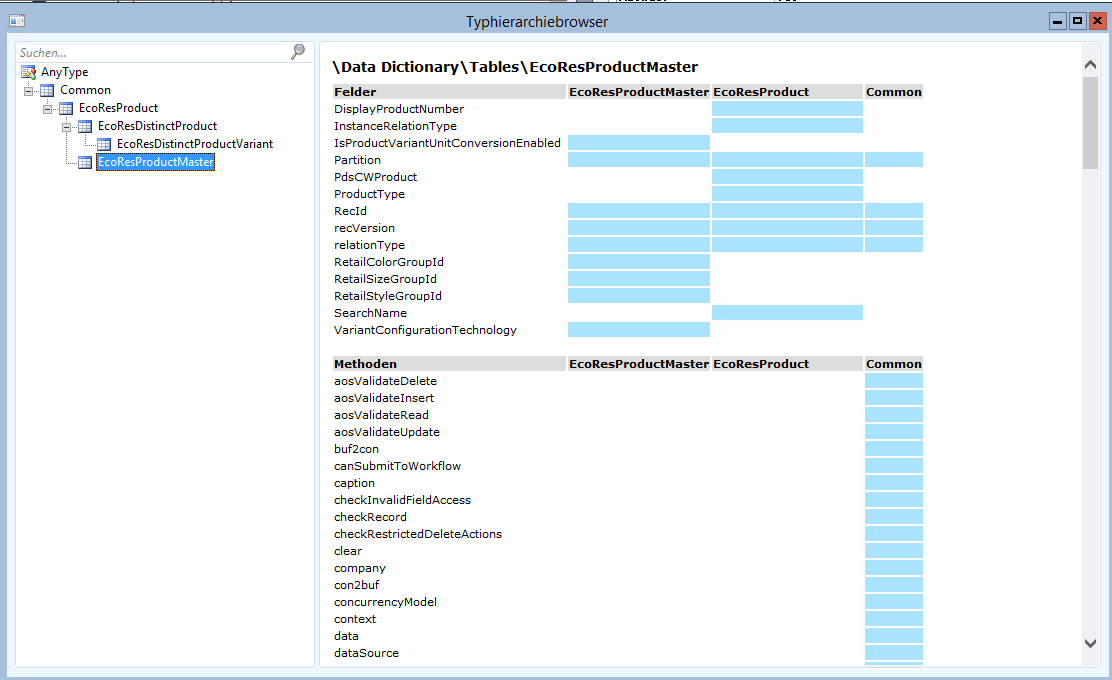Click the aosValidateRead method
The width and height of the screenshot is (1112, 680).
click(x=382, y=416)
